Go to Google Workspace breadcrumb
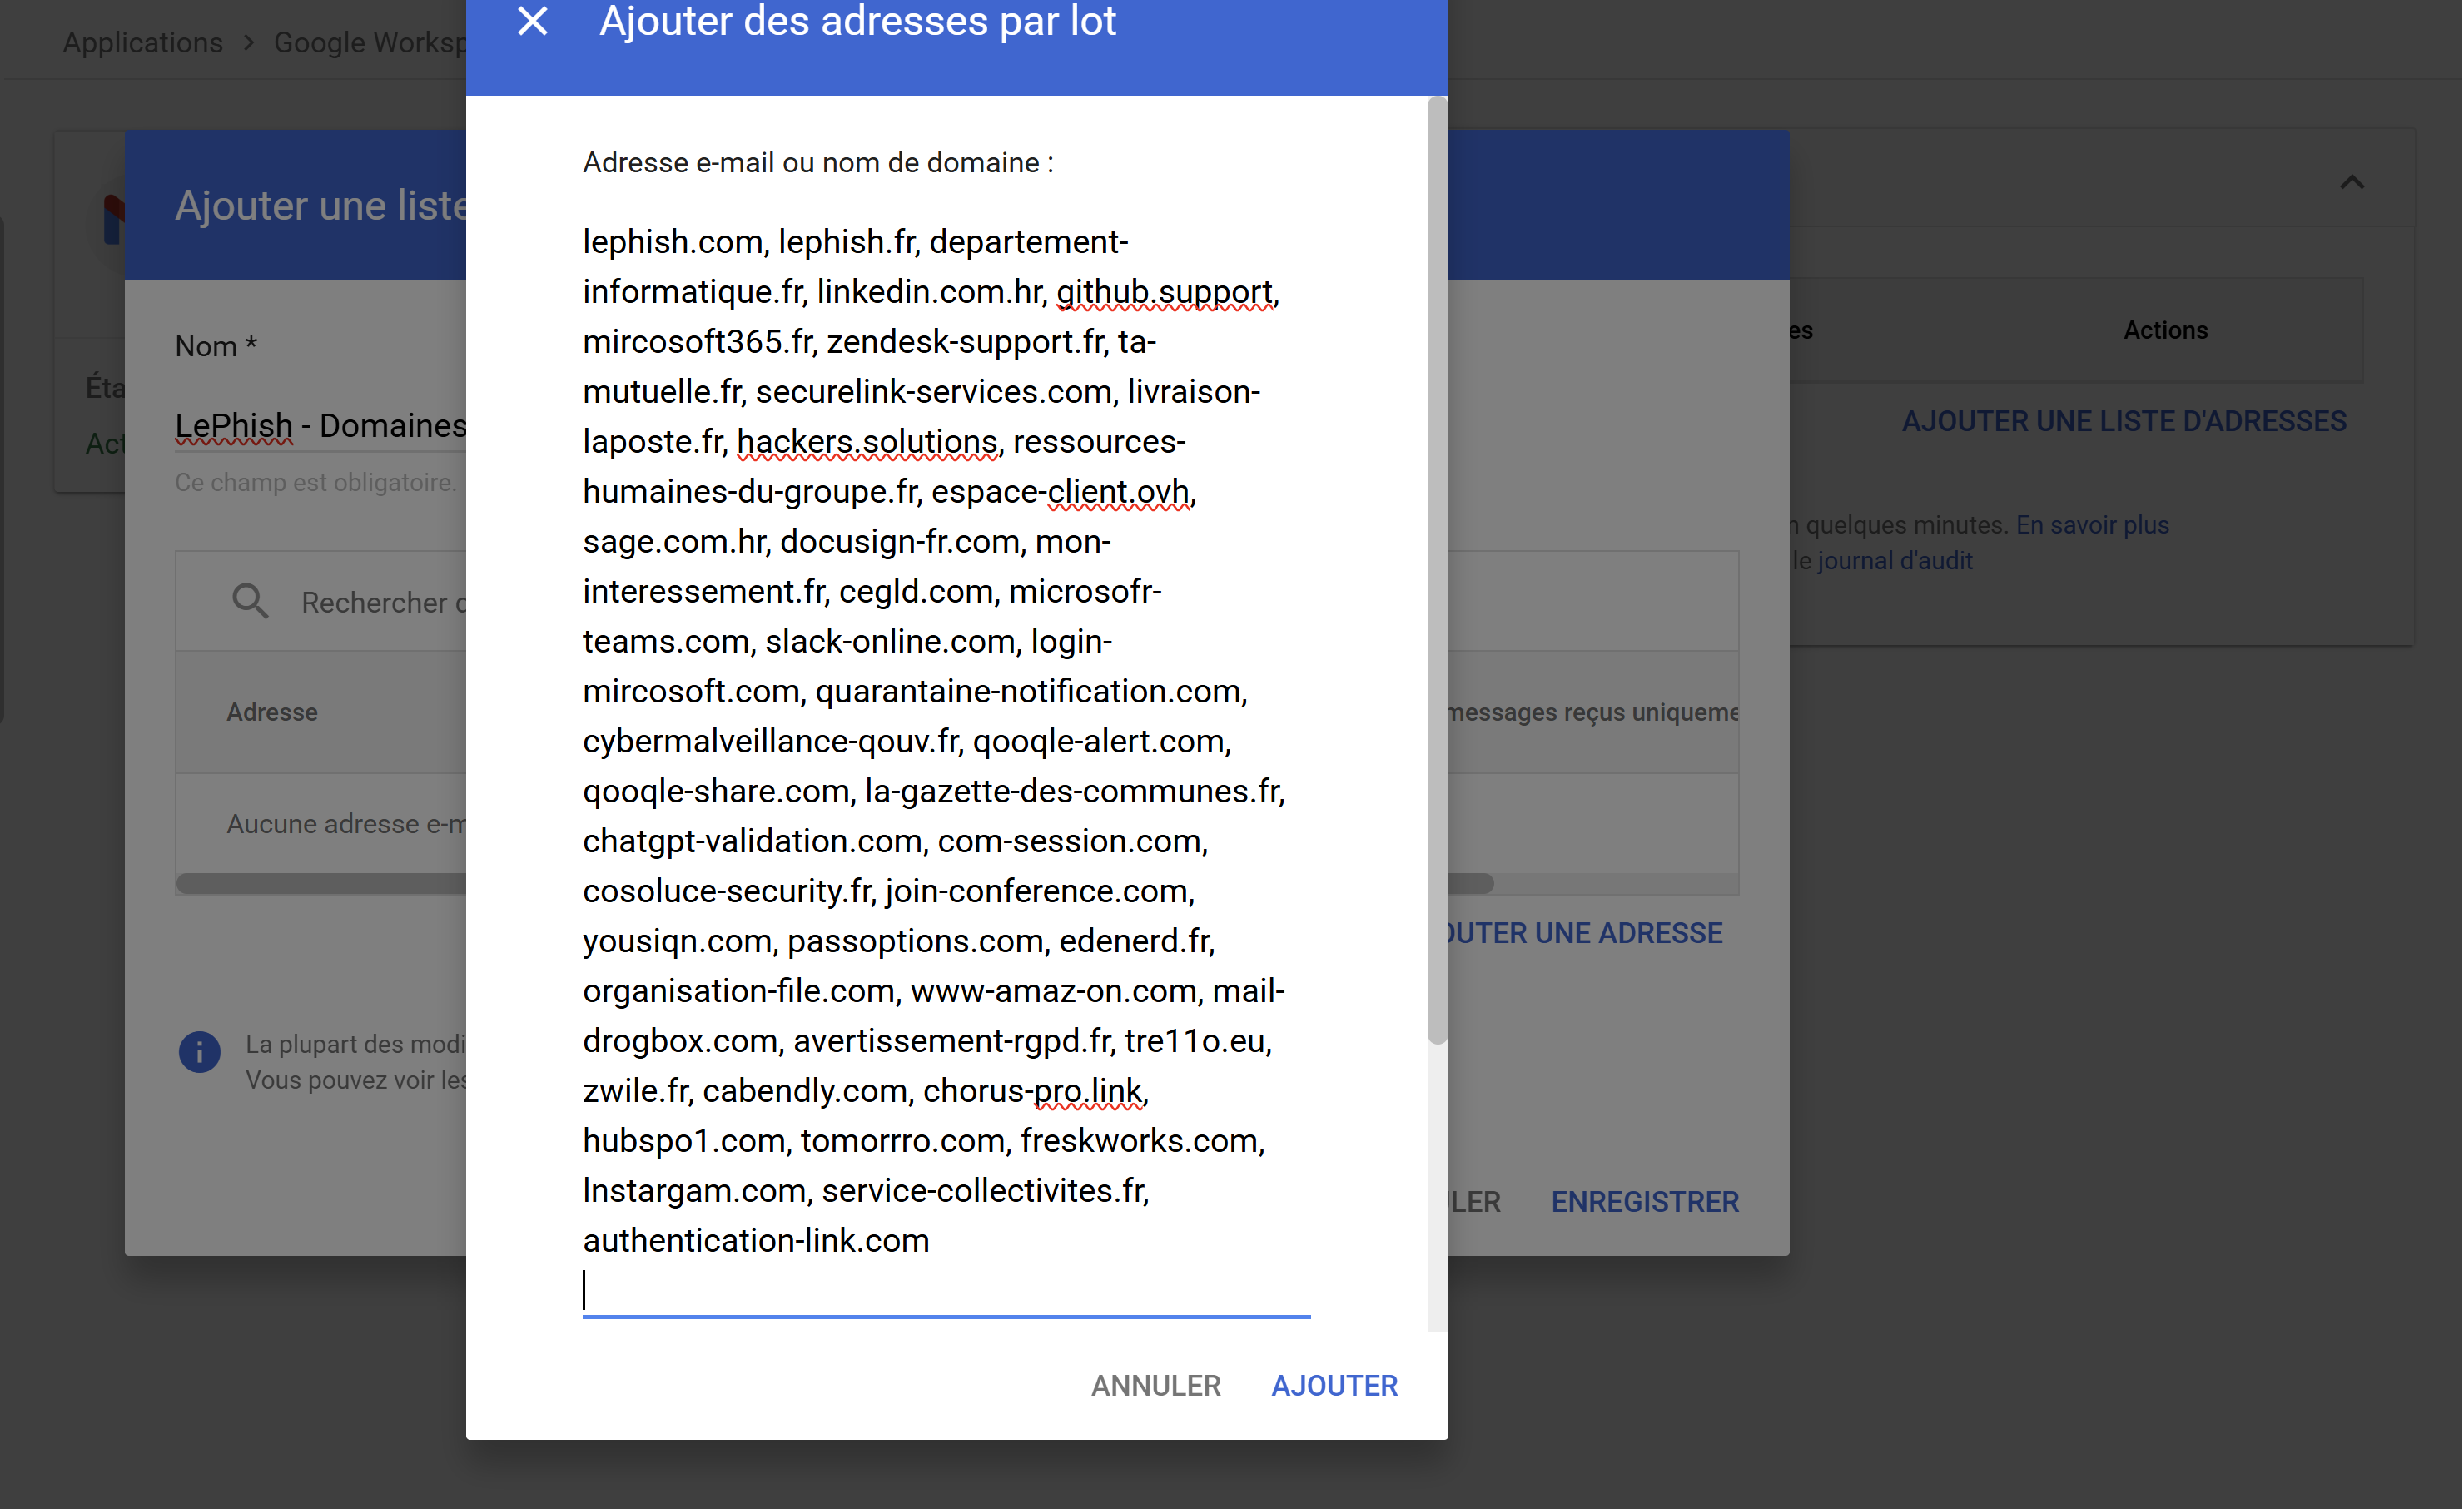The width and height of the screenshot is (2464, 1509). pyautogui.click(x=370, y=42)
